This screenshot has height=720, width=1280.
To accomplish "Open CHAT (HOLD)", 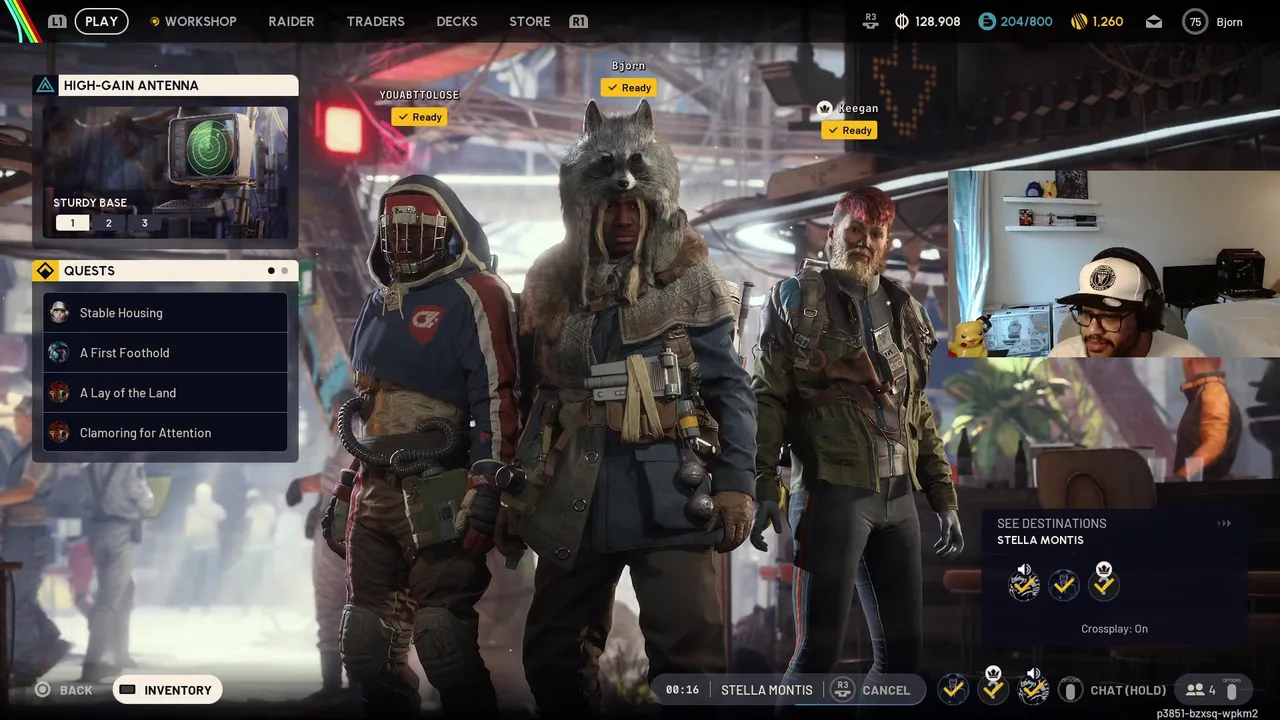I will coord(1128,690).
